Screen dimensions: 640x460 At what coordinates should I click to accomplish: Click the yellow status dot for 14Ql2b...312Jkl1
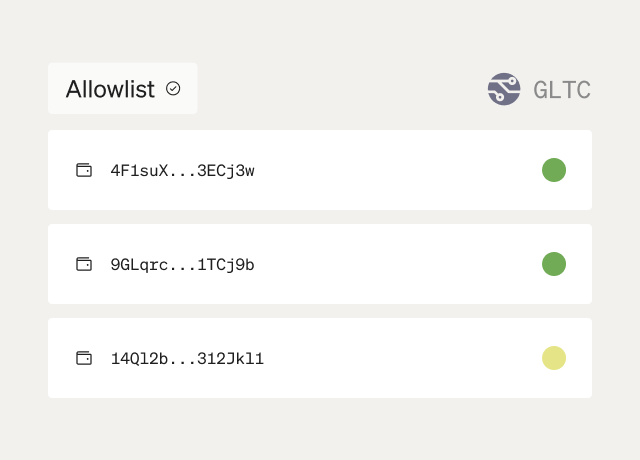tap(554, 358)
